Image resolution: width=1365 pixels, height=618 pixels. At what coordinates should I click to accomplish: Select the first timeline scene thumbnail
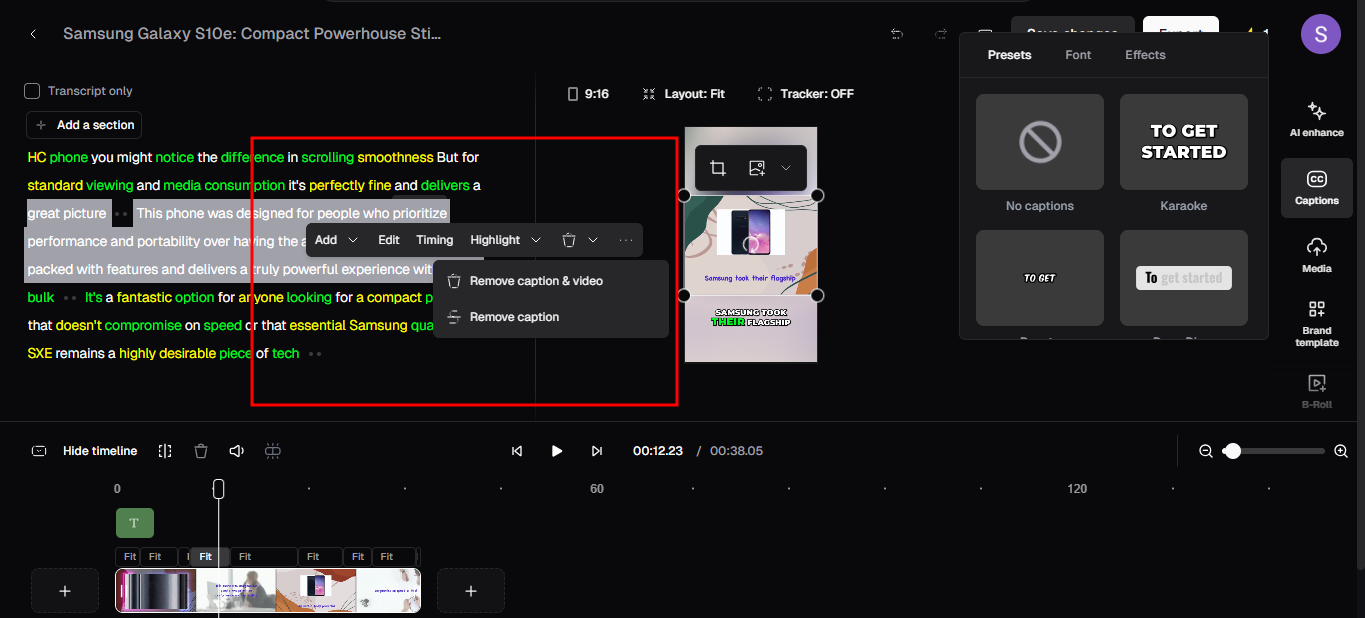[155, 590]
